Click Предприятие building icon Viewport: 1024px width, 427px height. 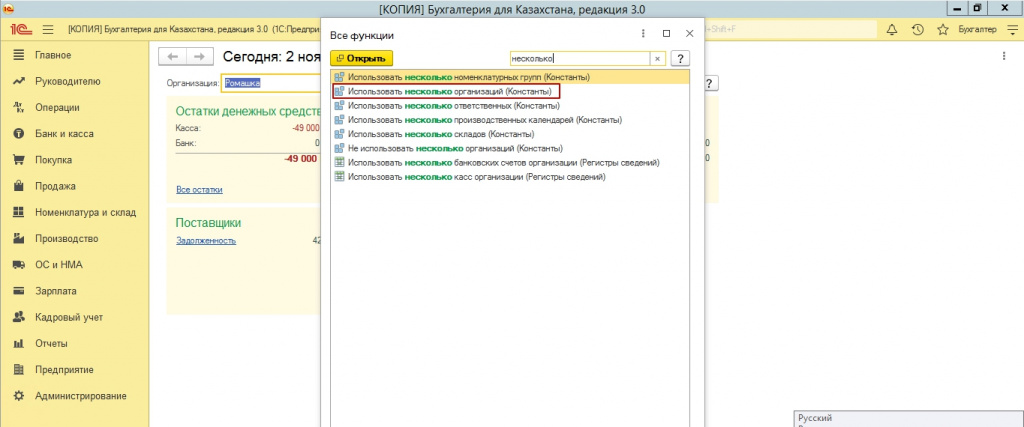19,370
